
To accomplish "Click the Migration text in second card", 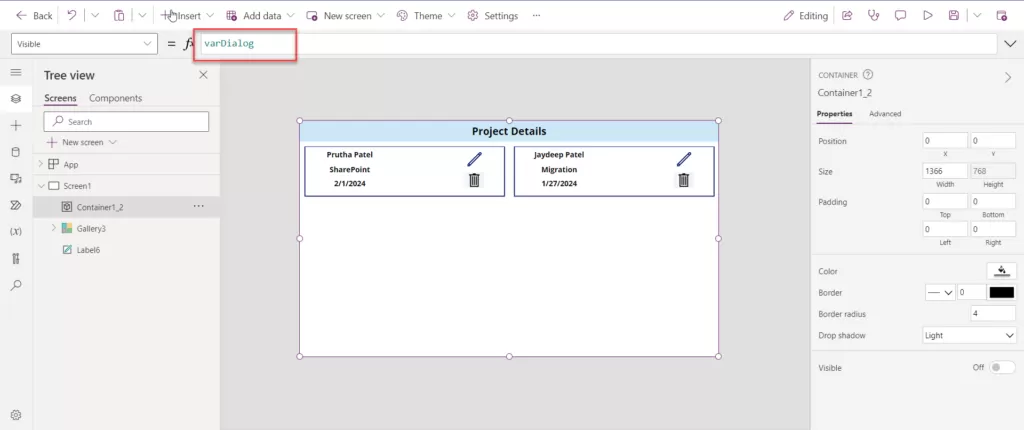I will point(559,169).
